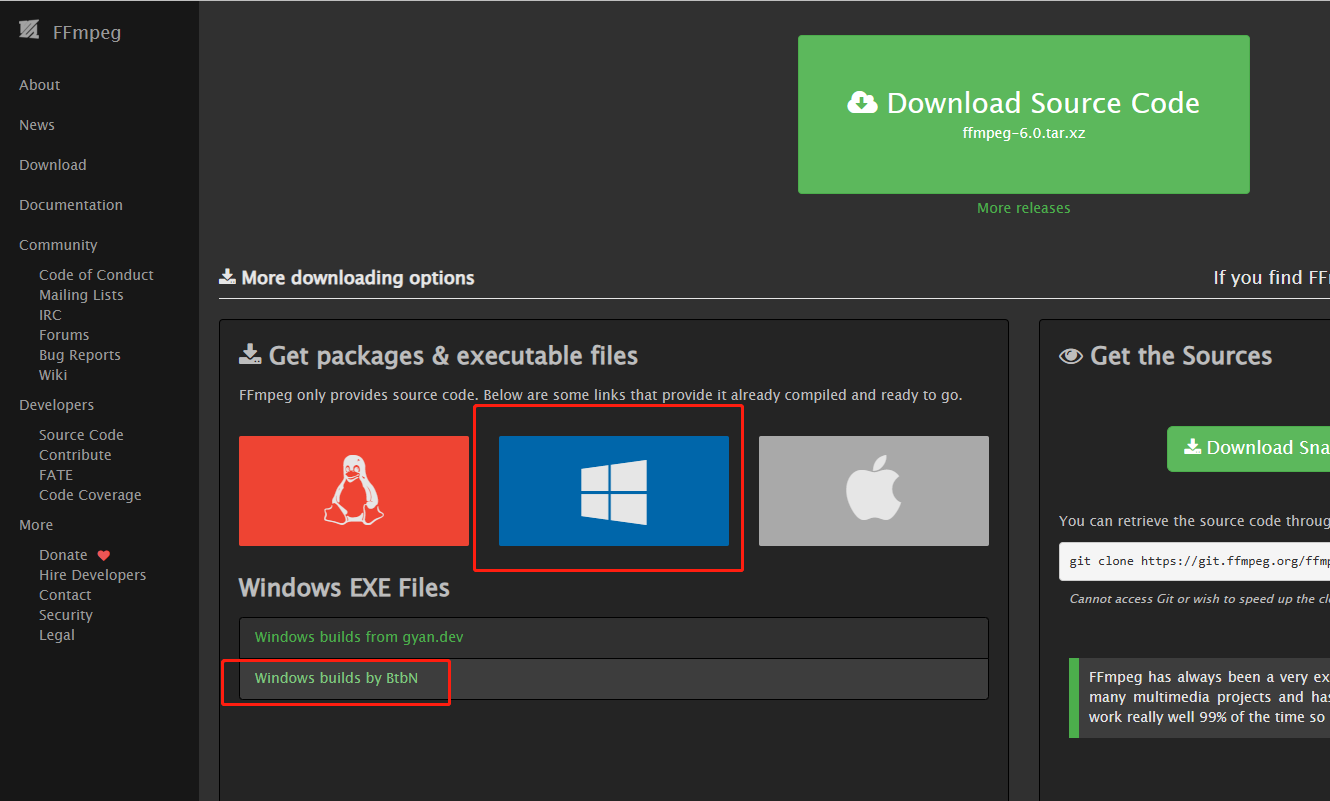This screenshot has height=801, width=1330.
Task: Open the Security link
Action: (66, 615)
